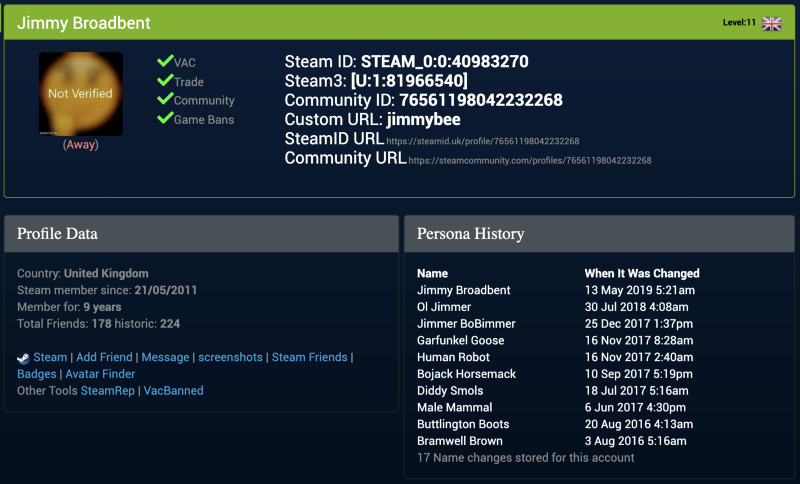
Task: Click persona name Jimmer BoBimmer
Action: 466,324
